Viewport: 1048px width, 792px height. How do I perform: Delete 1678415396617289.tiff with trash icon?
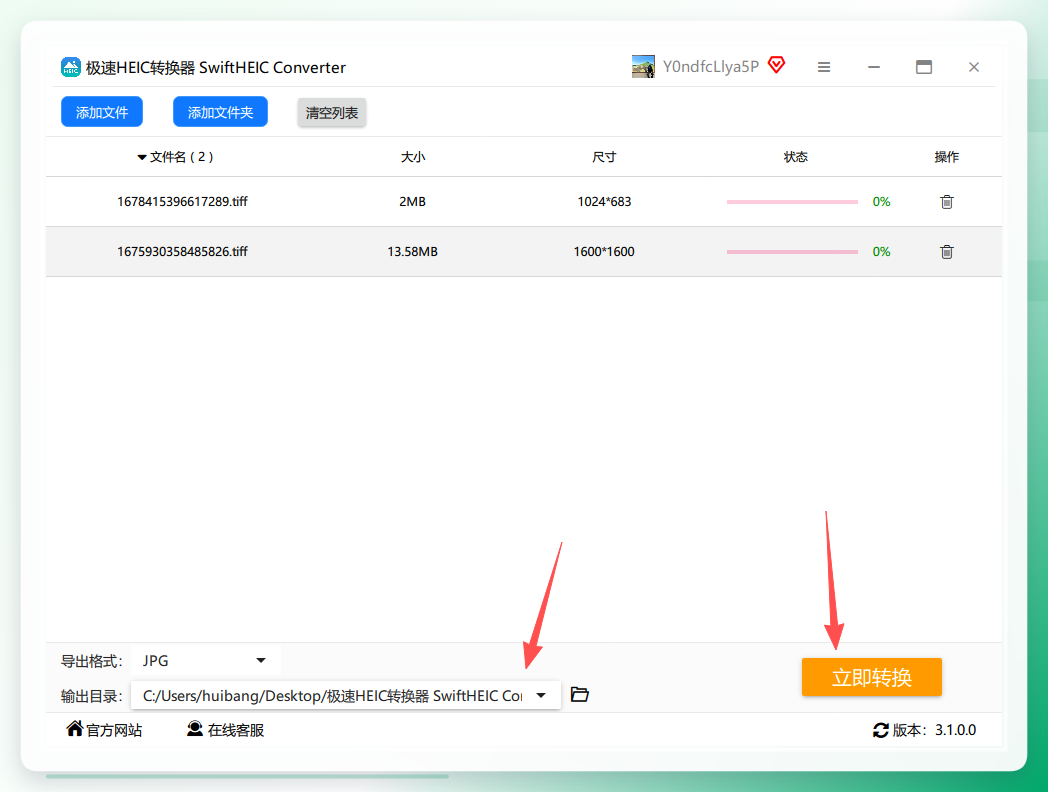click(946, 202)
